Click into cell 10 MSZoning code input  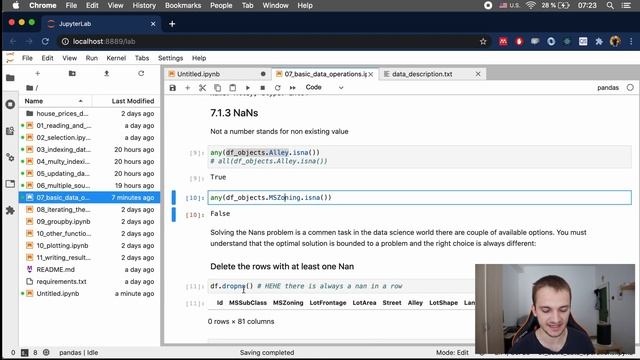[419, 198]
